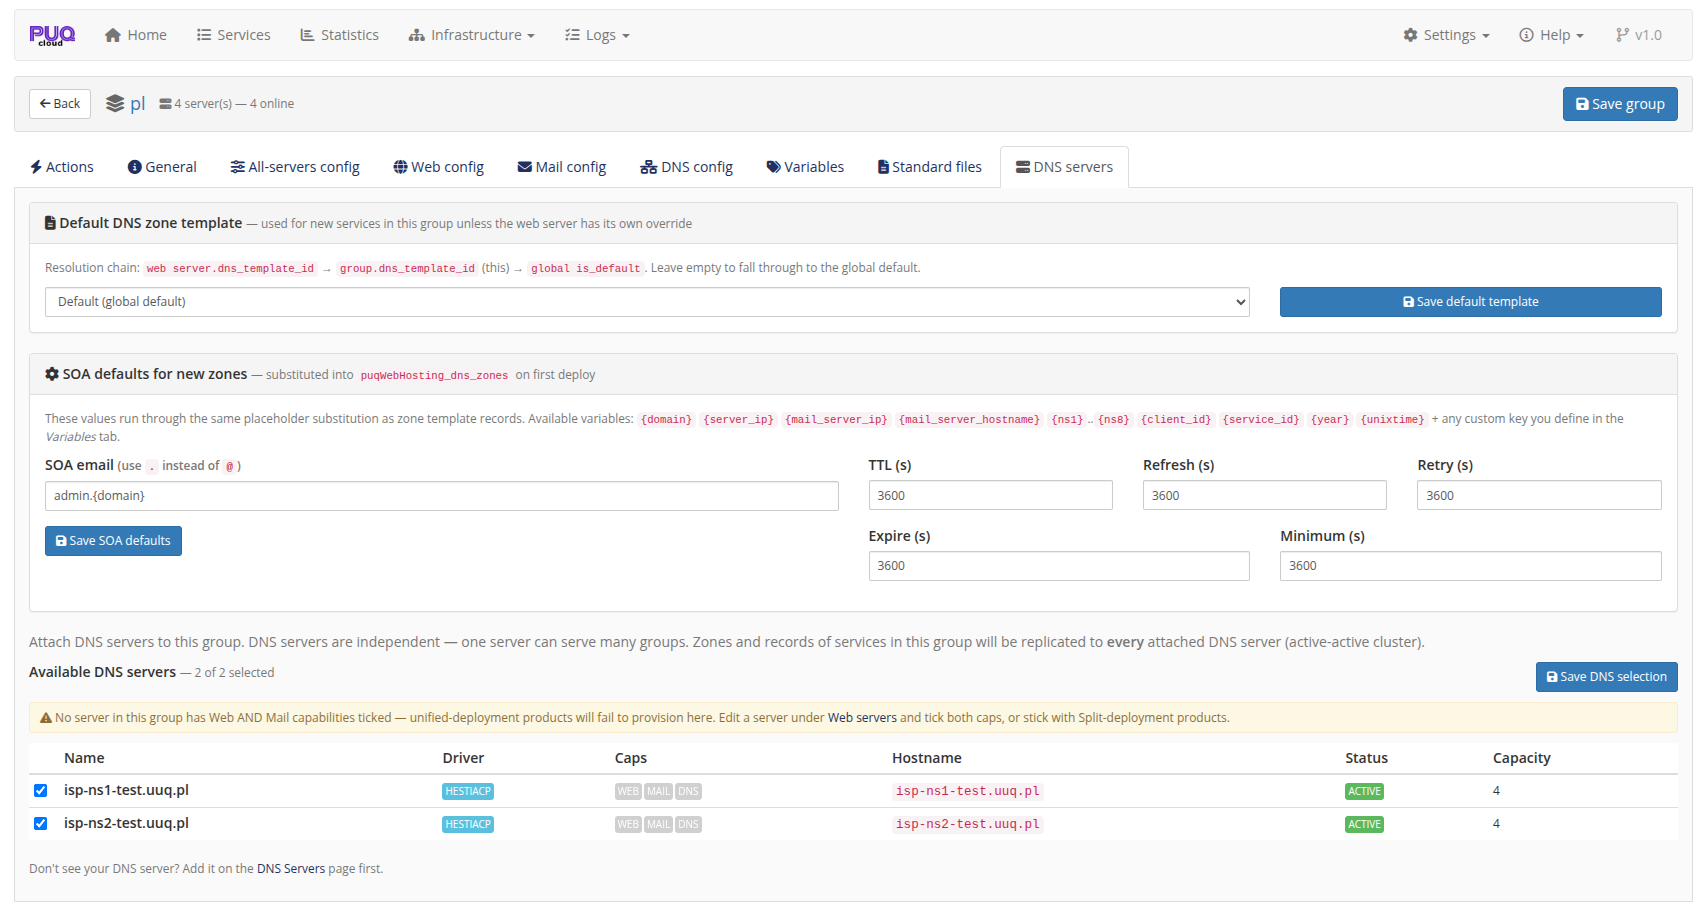
Task: Open the Help dropdown
Action: pyautogui.click(x=1551, y=35)
